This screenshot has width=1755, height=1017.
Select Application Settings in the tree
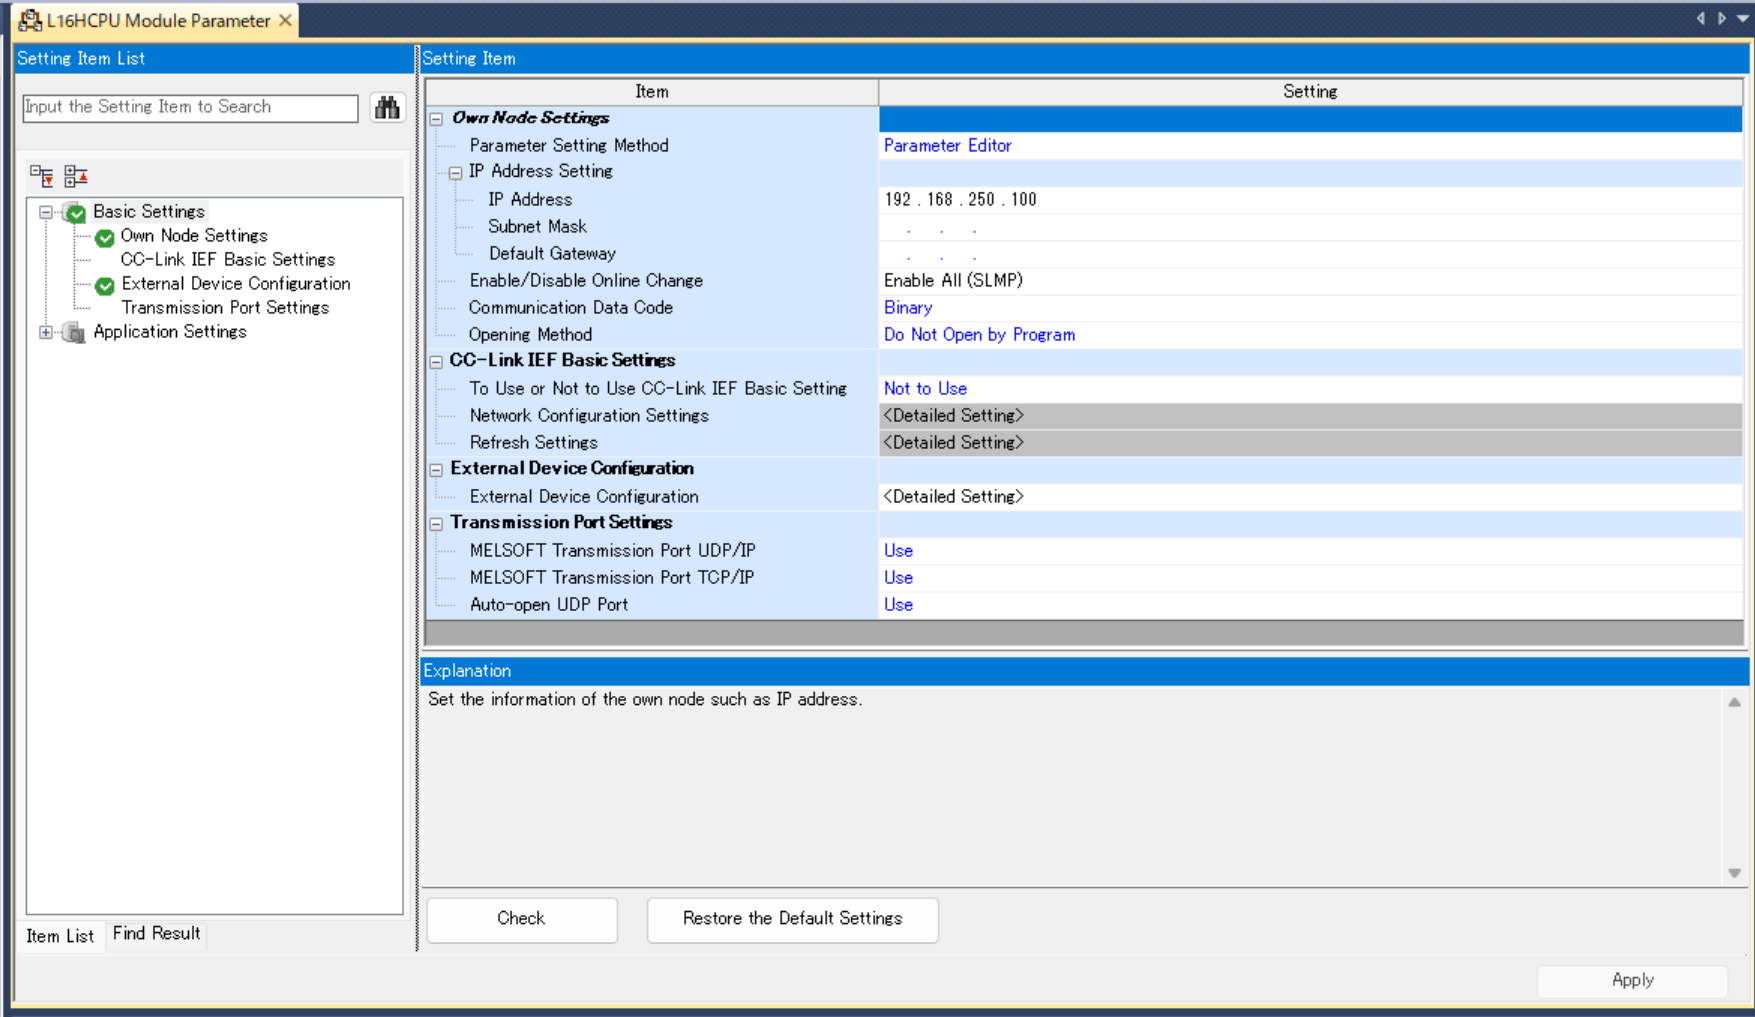170,332
